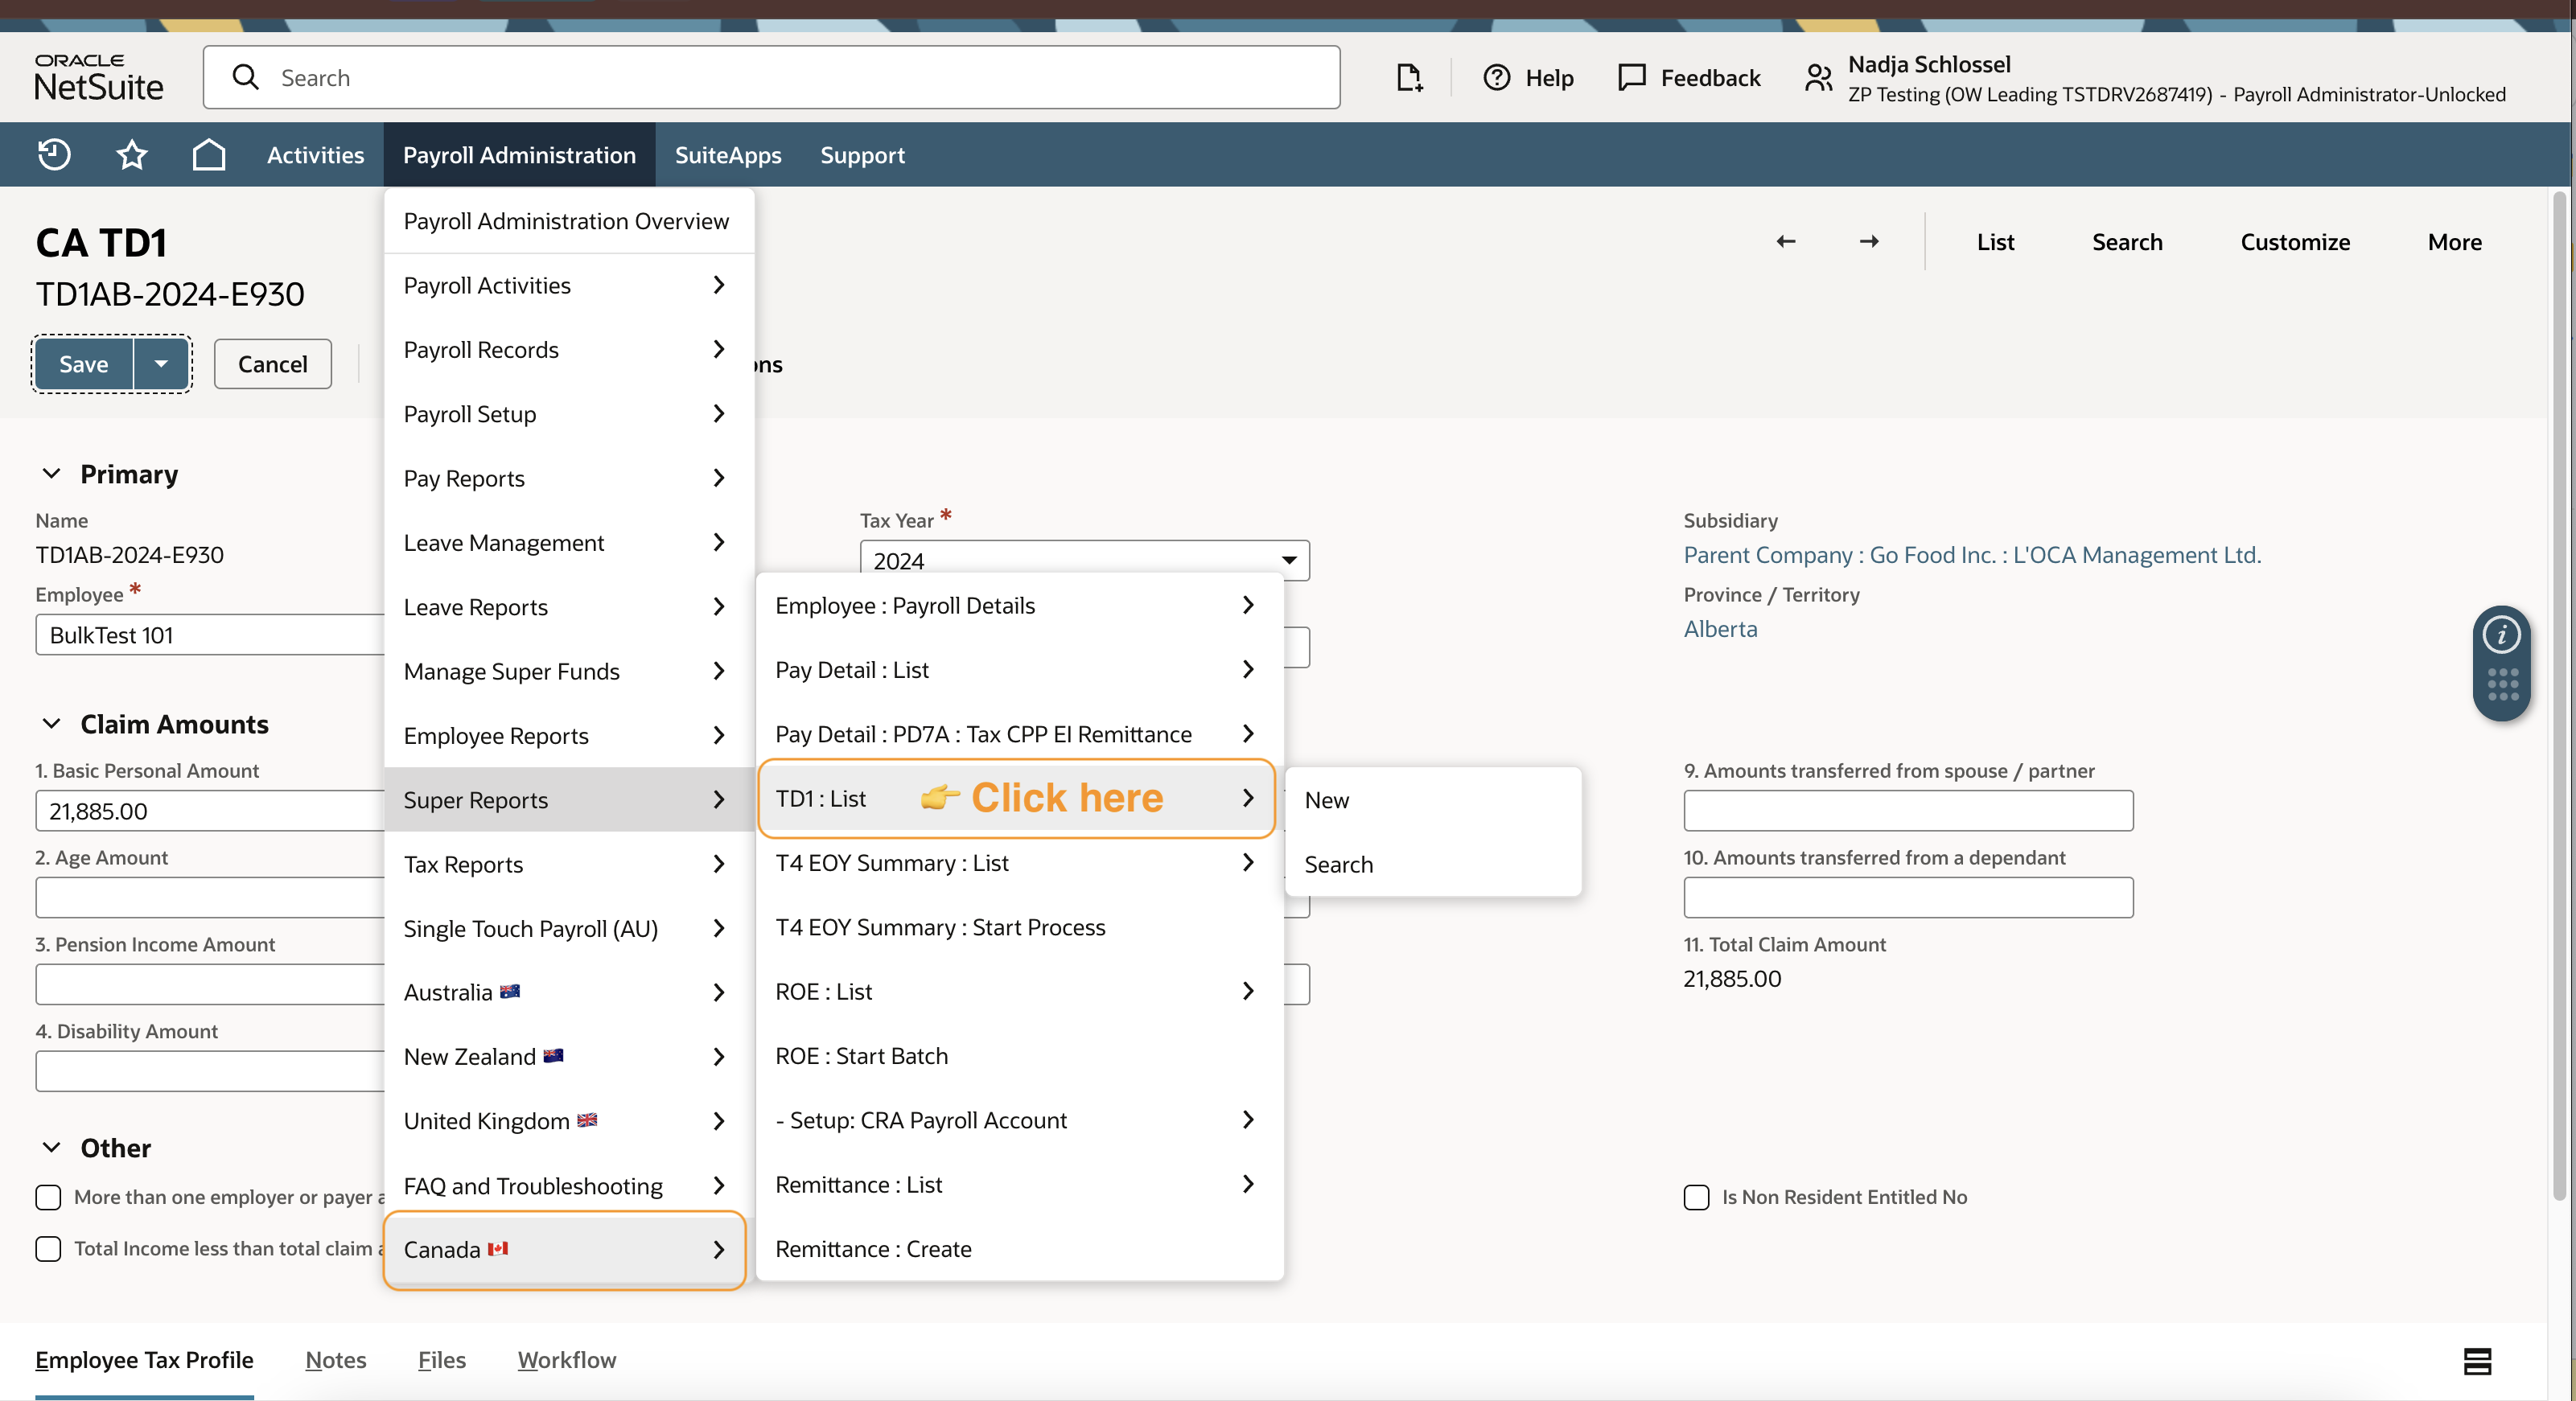Click the Create New document icon
This screenshot has height=1401, width=2576.
pyautogui.click(x=1408, y=77)
